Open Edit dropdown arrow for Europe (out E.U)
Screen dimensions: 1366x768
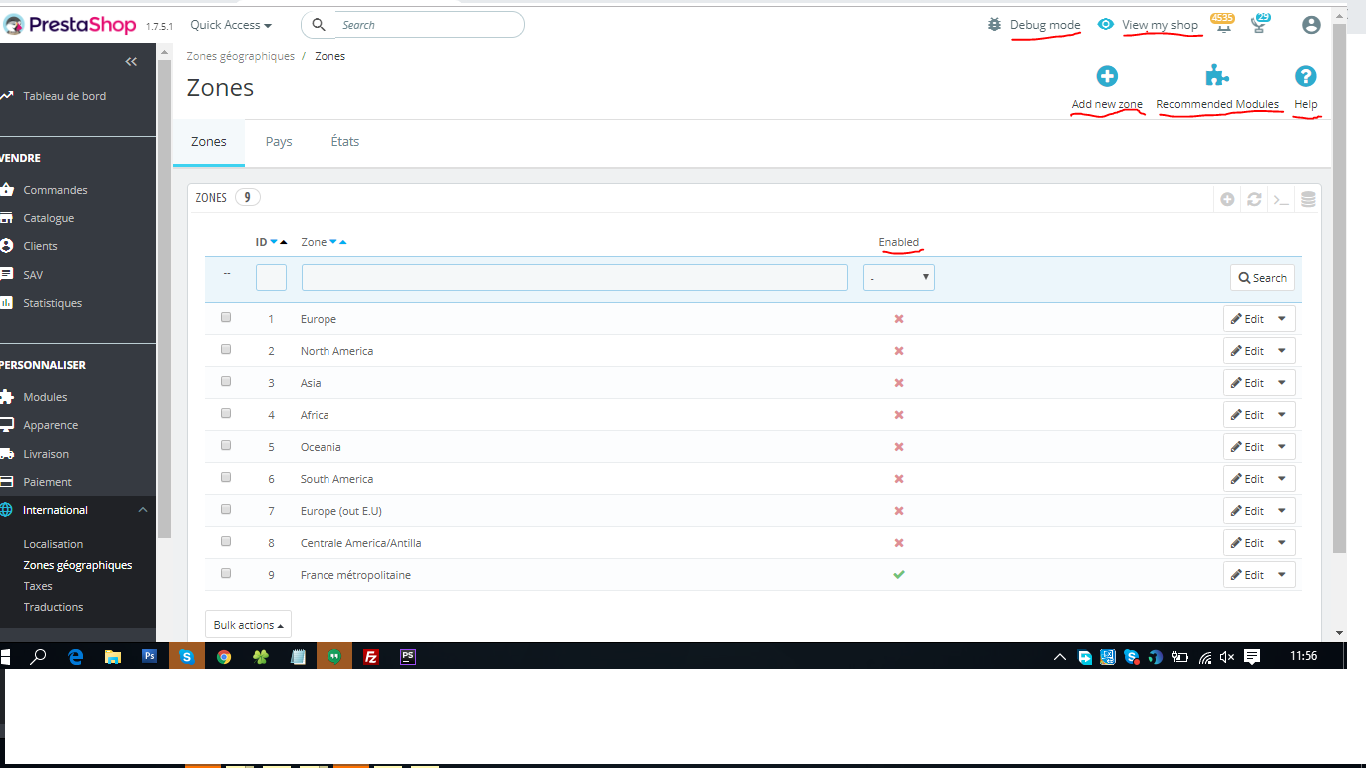[x=1283, y=511]
